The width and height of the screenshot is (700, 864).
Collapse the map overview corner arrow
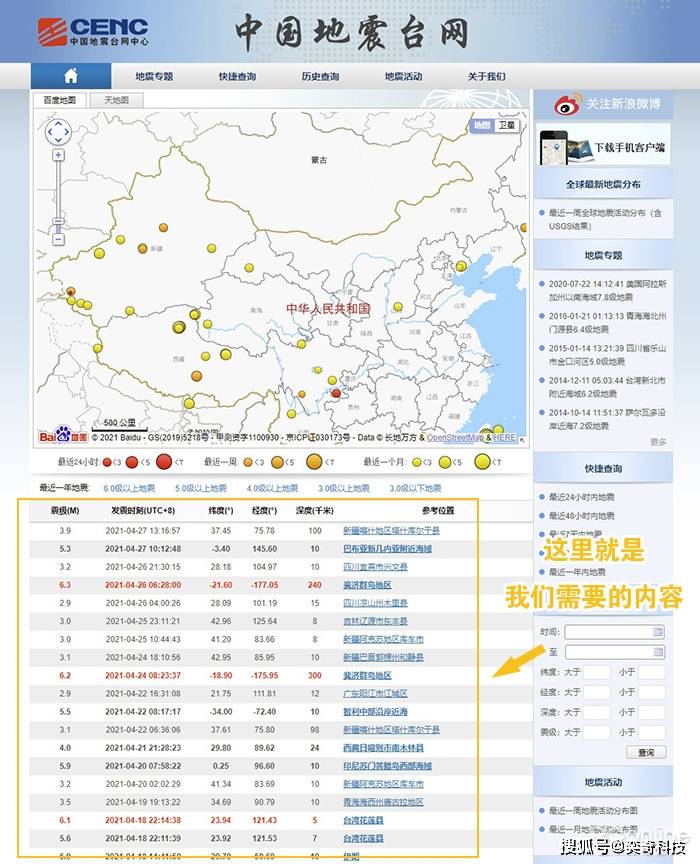pos(521,439)
